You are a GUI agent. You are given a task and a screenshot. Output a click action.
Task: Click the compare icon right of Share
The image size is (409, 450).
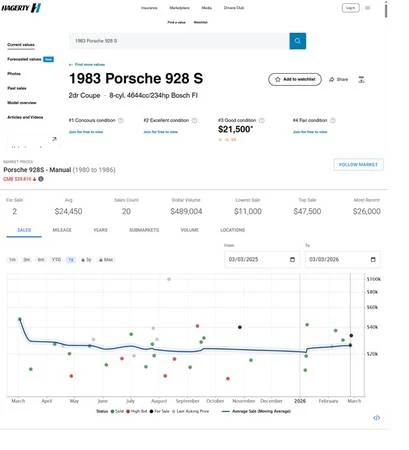click(361, 79)
